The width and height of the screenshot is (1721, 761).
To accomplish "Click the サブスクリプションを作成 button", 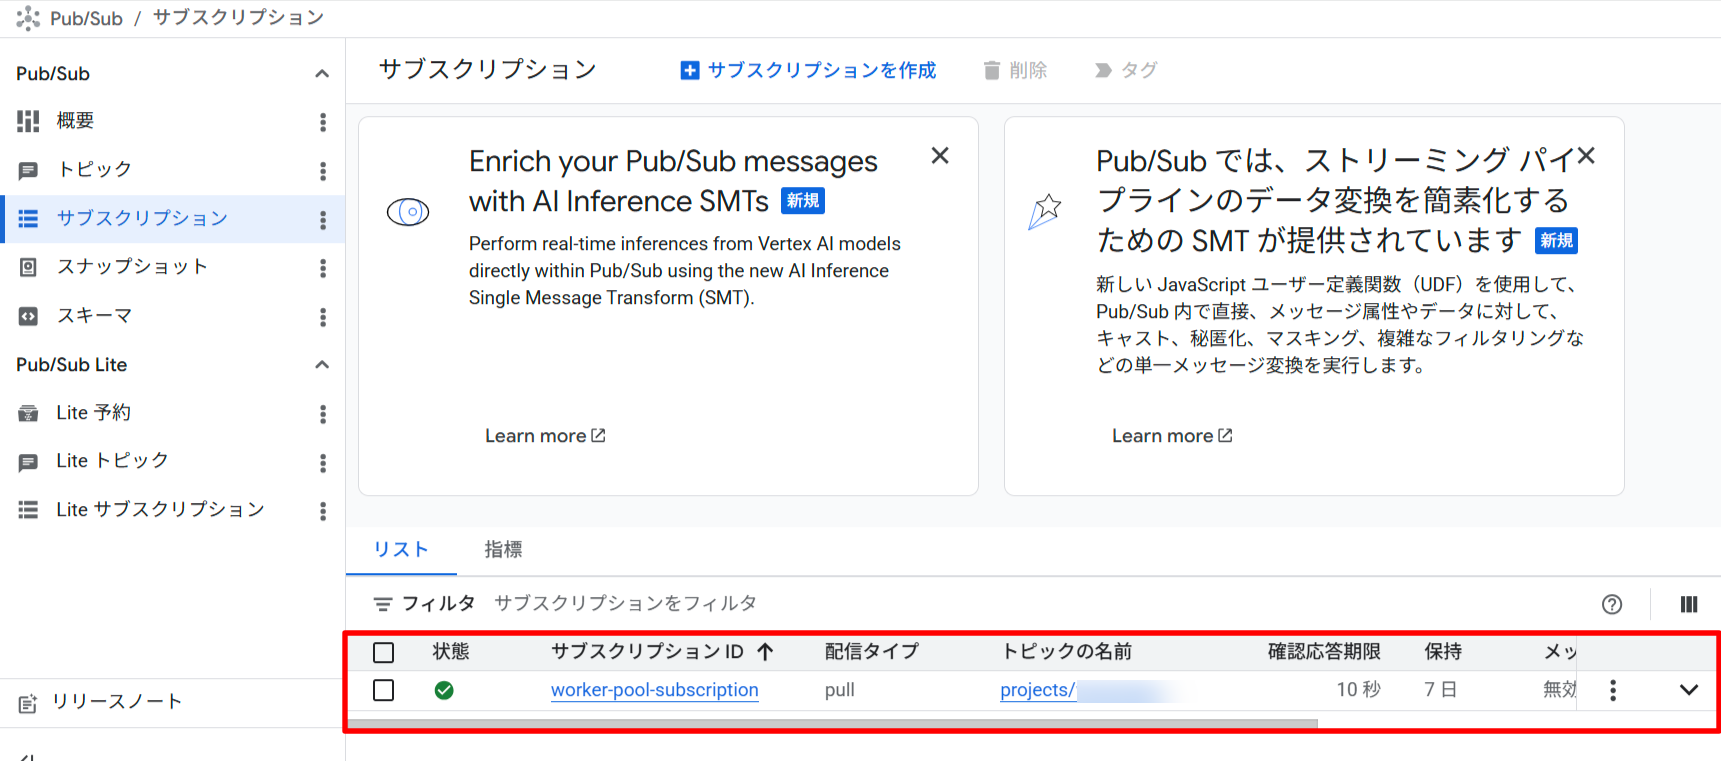I will click(808, 70).
